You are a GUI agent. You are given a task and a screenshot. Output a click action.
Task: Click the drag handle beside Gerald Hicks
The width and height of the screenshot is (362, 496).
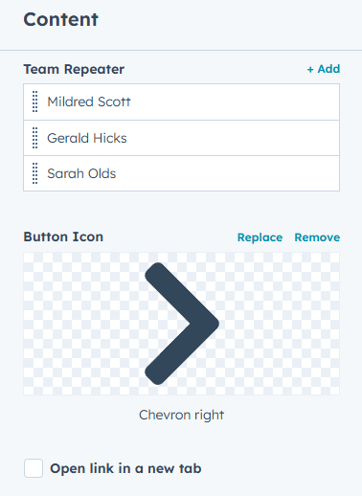[35, 138]
